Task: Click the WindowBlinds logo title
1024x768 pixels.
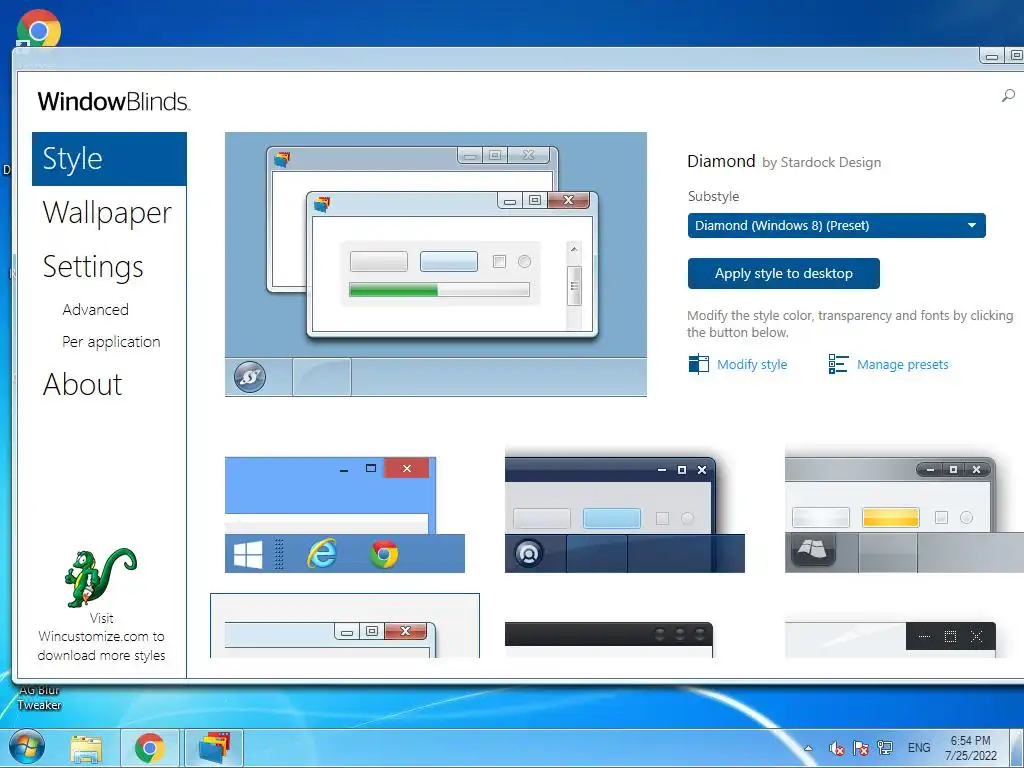Action: 114,101
